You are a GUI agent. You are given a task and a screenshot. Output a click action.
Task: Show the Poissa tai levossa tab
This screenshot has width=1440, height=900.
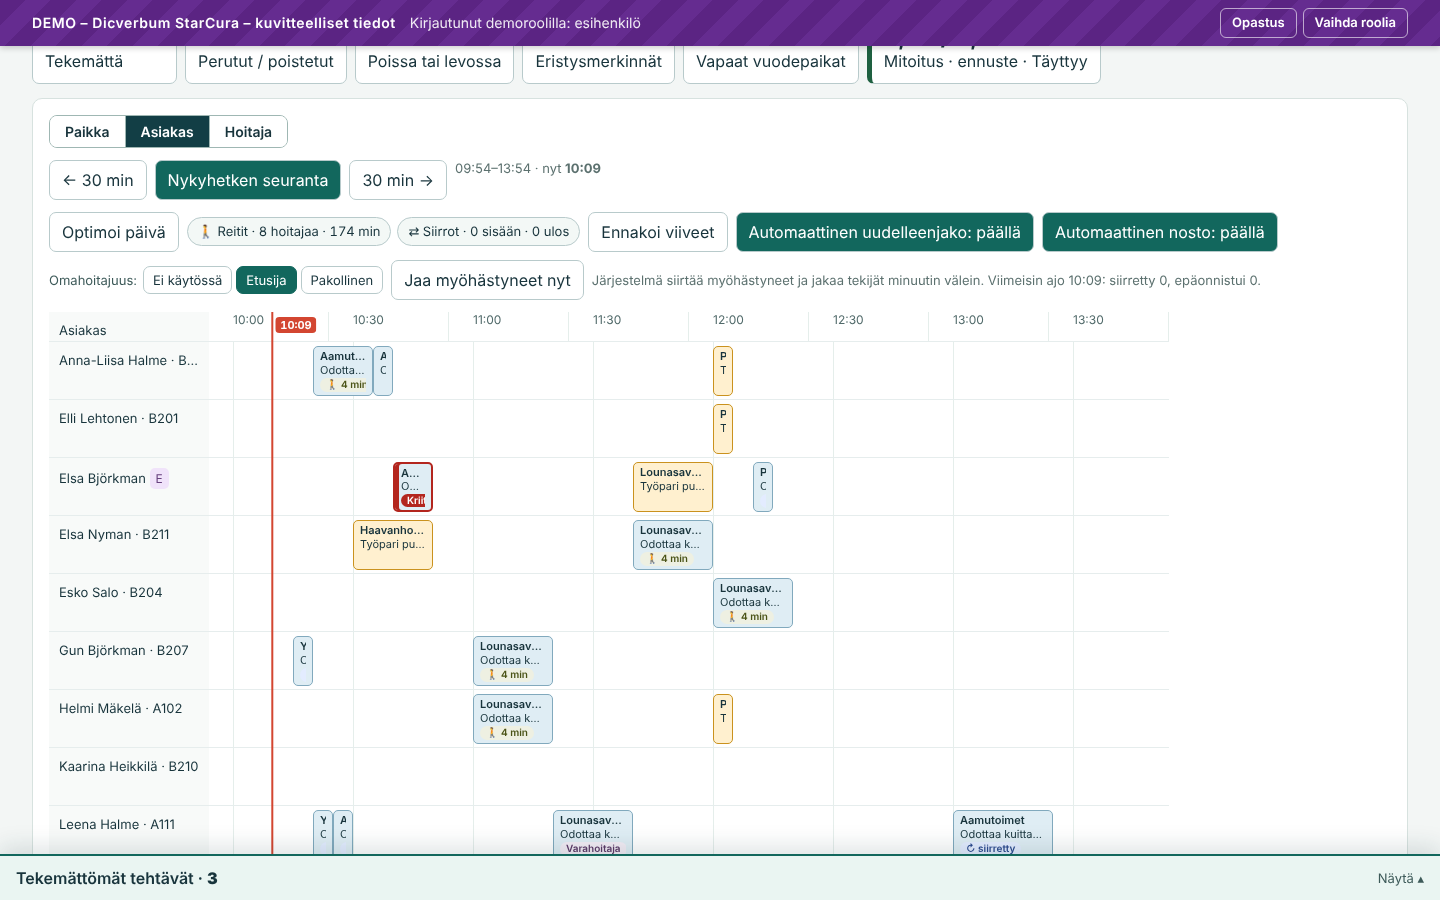tap(434, 62)
